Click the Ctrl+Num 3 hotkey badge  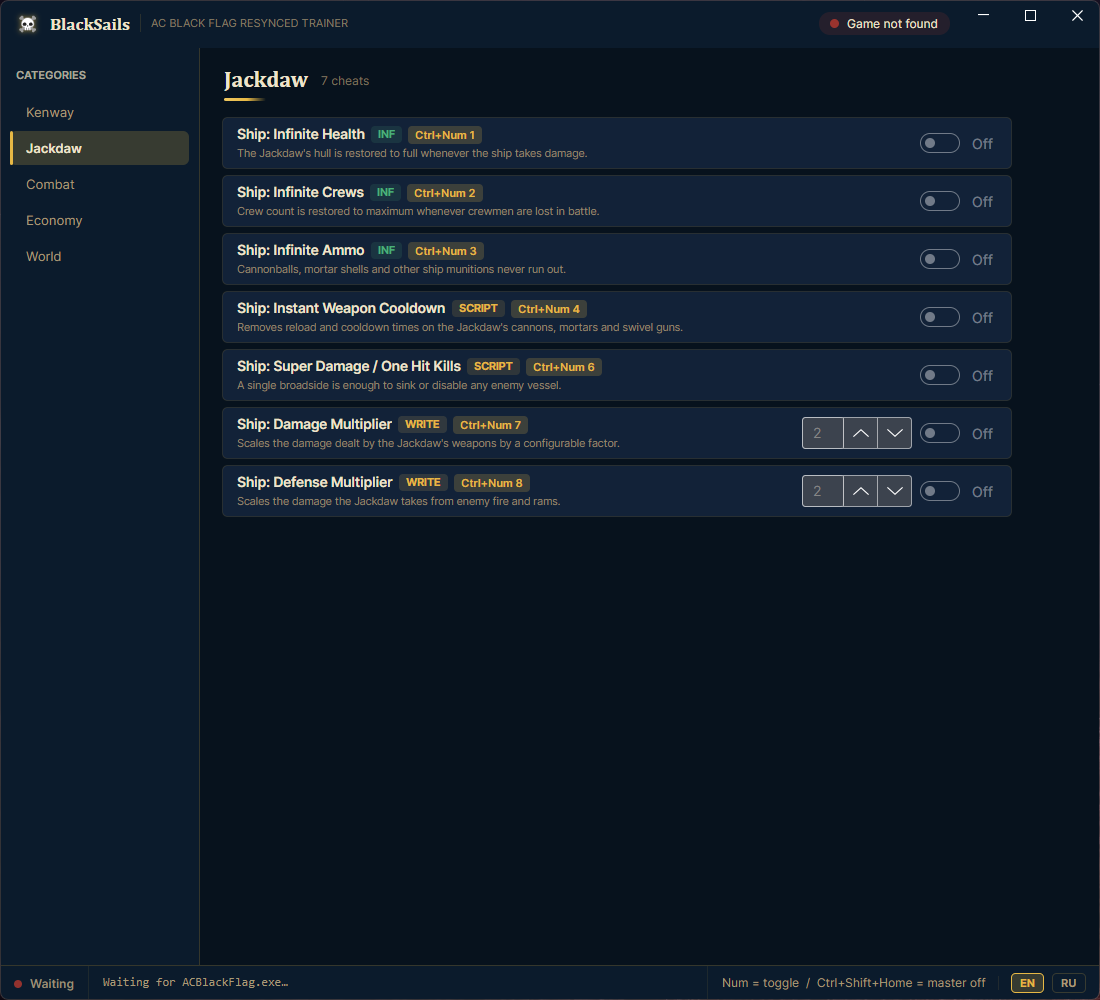(x=445, y=251)
